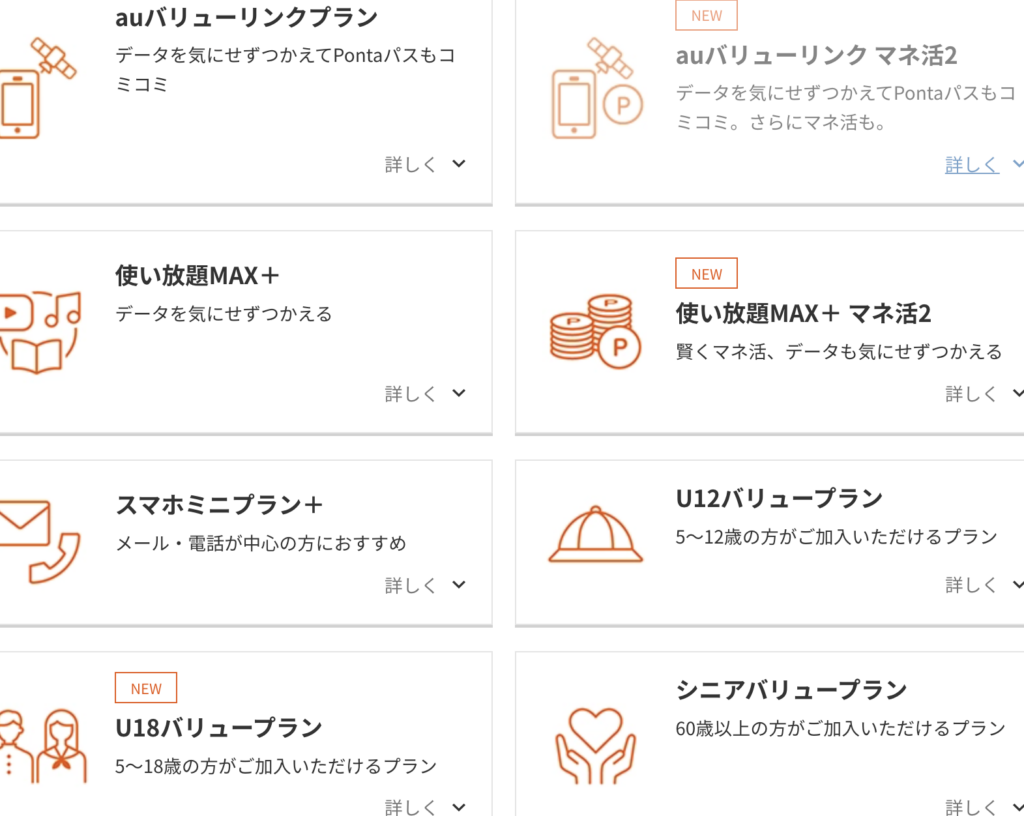Open 詳しく link for auバリューリンク マネ活2
The image size is (1024, 816).
[972, 165]
